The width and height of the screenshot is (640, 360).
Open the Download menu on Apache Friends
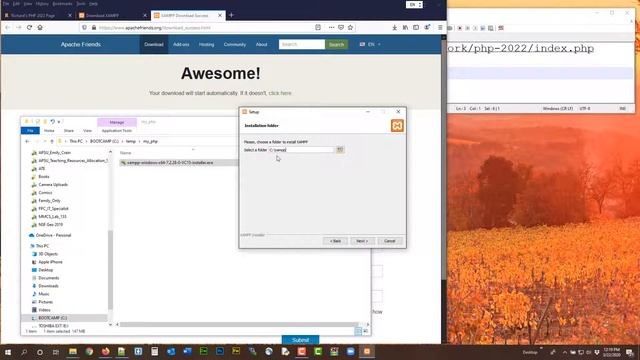tap(153, 44)
